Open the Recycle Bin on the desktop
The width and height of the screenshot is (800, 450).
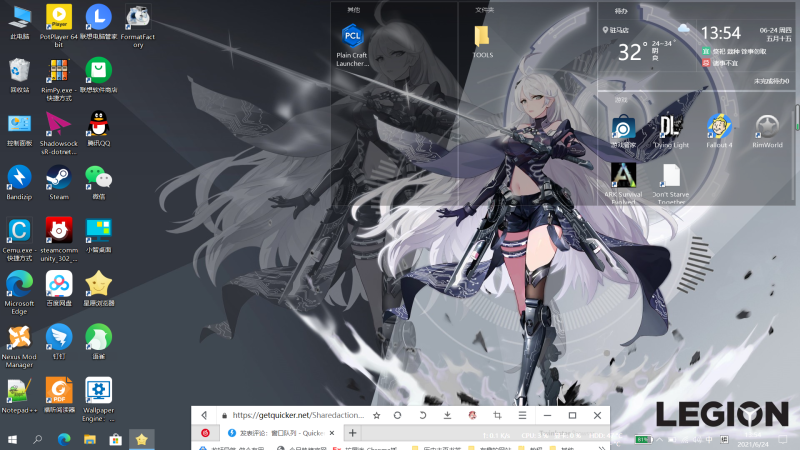(x=19, y=76)
